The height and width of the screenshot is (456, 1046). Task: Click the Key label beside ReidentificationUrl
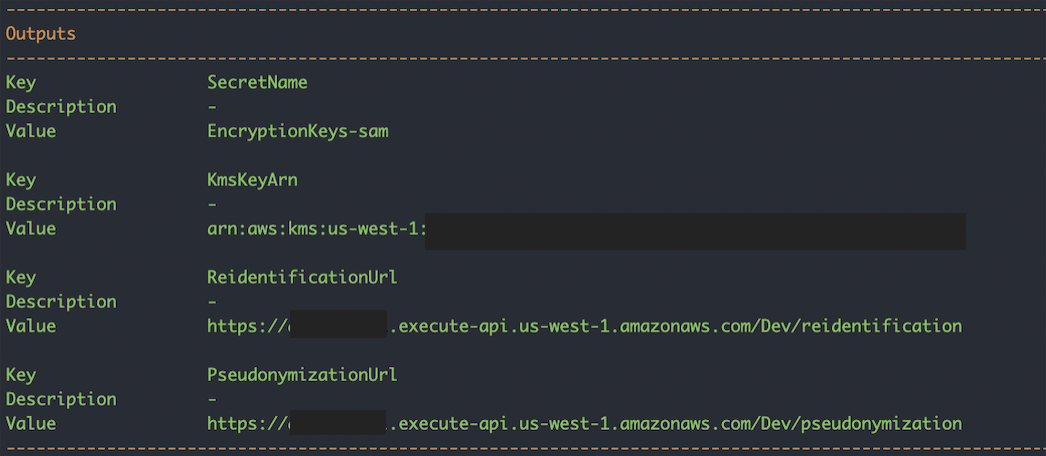coord(21,277)
